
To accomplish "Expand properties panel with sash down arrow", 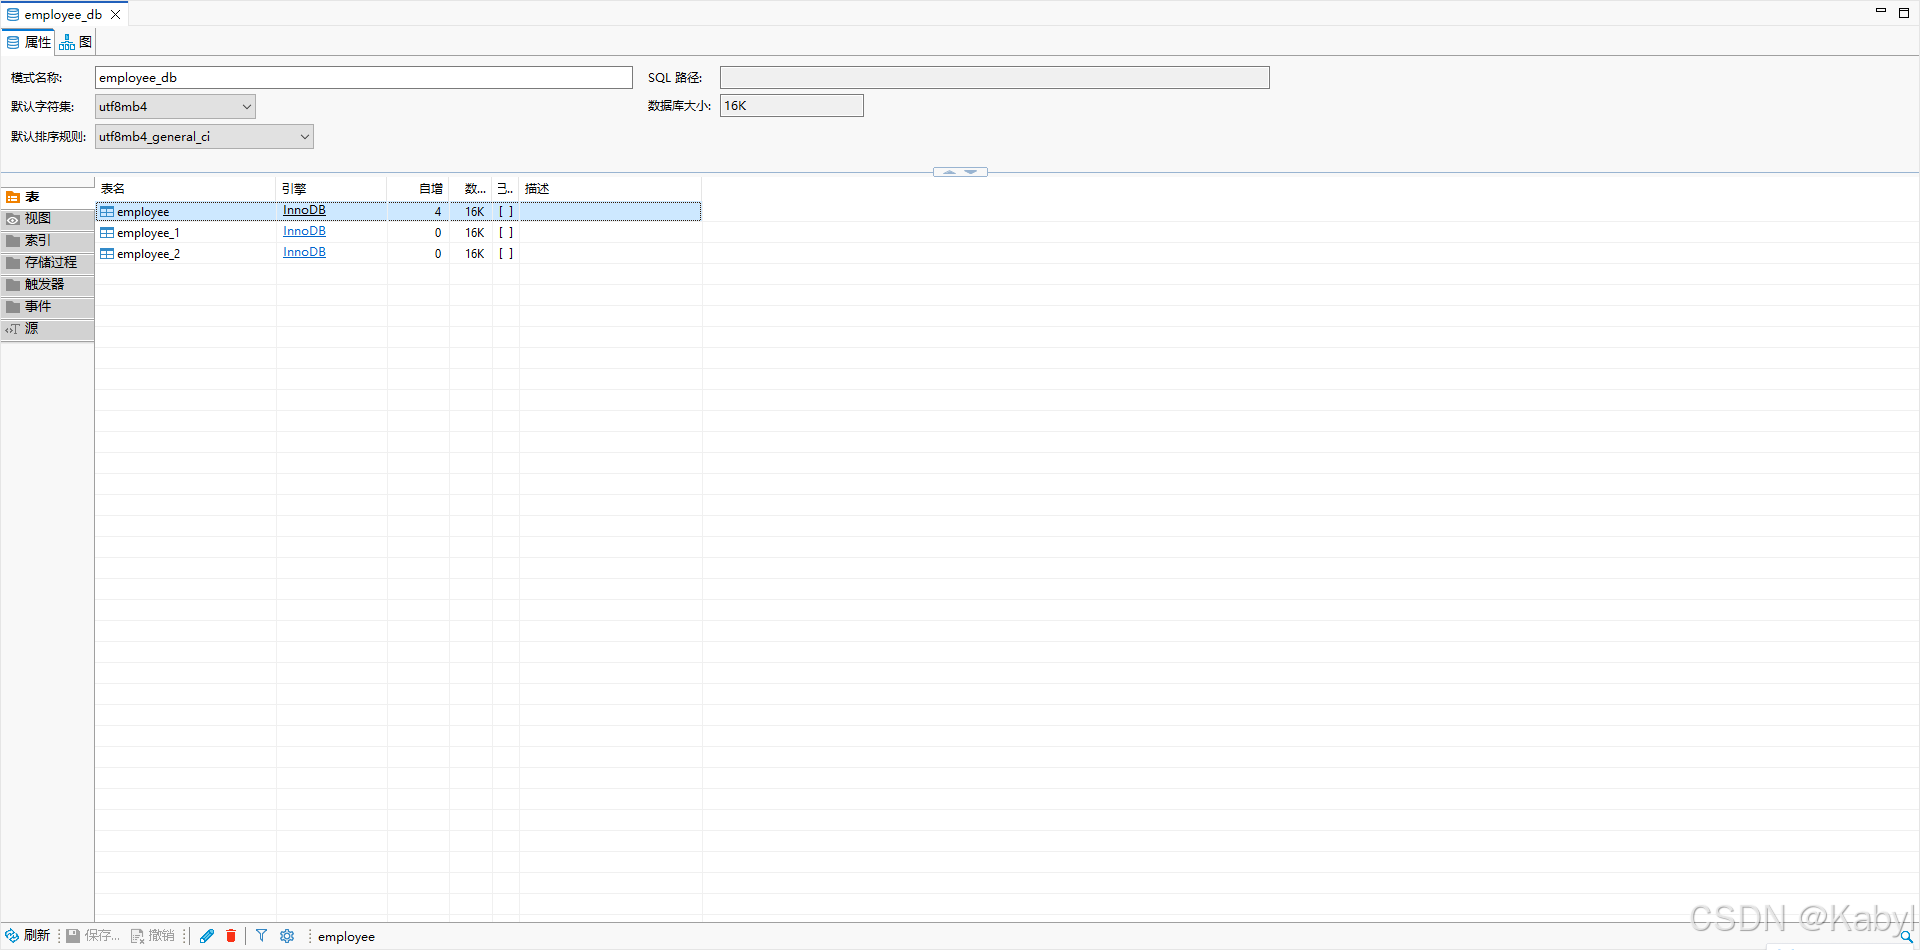I will click(x=971, y=172).
